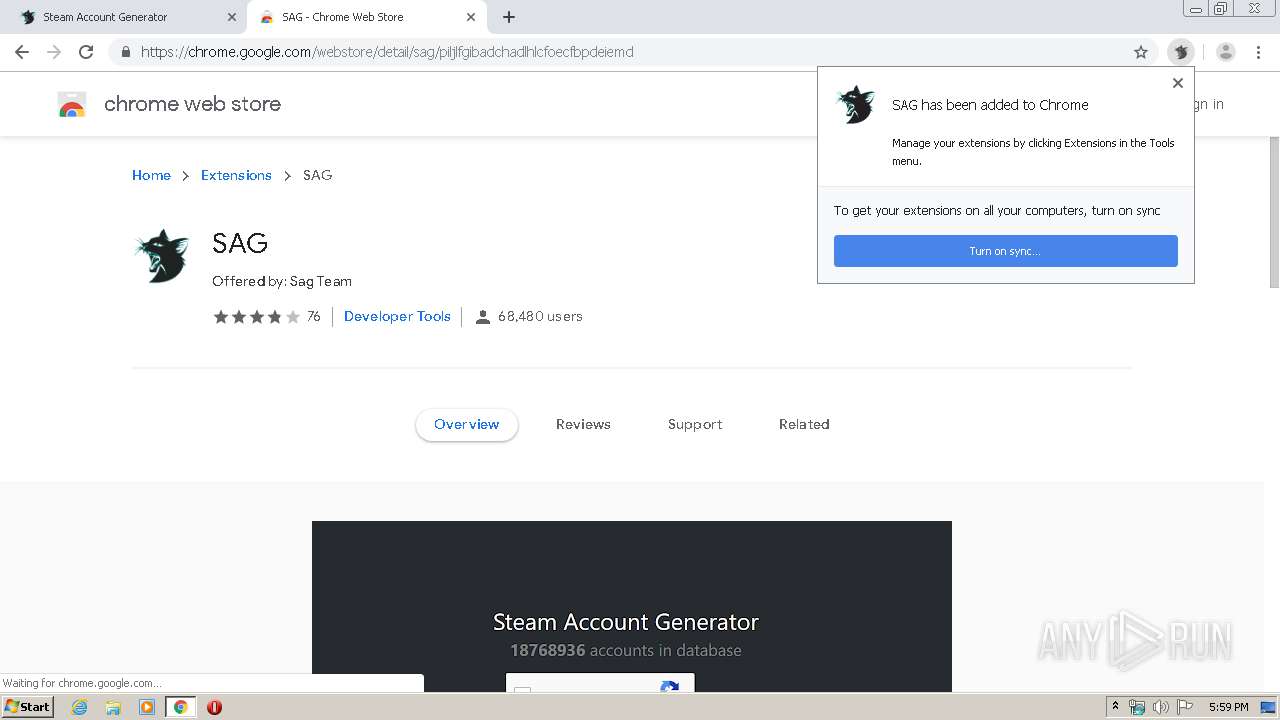Click the padlock site info icon
Screen dimensions: 1280x720
[x=126, y=52]
